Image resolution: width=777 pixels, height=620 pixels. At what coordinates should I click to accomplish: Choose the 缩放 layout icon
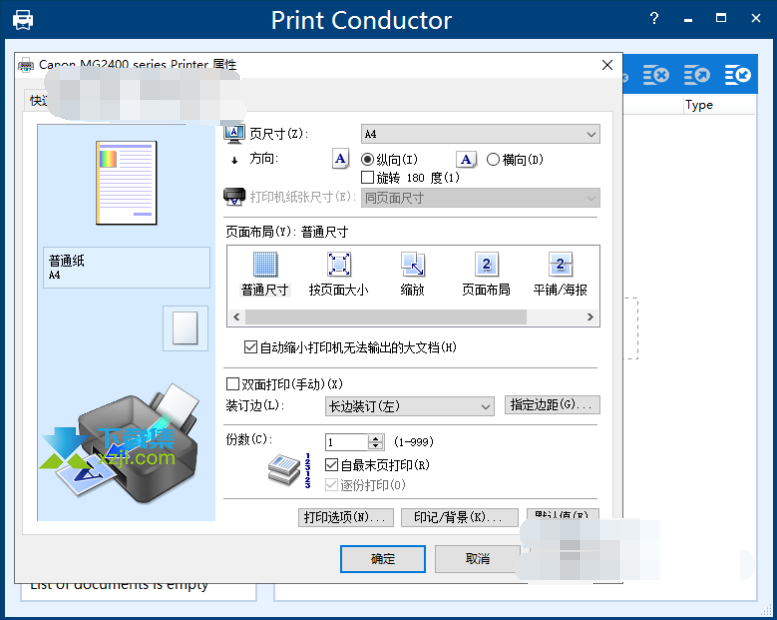click(x=412, y=264)
